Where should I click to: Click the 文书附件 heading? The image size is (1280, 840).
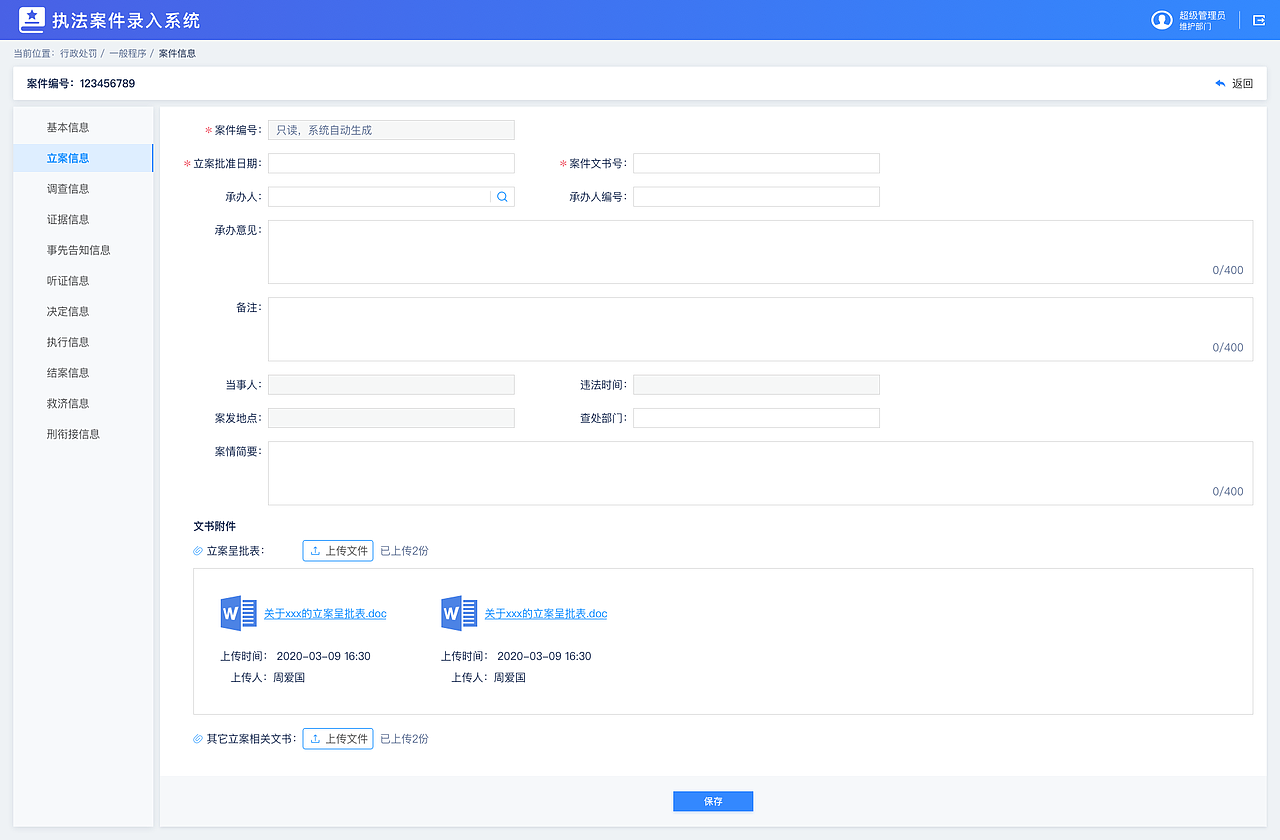pyautogui.click(x=214, y=526)
